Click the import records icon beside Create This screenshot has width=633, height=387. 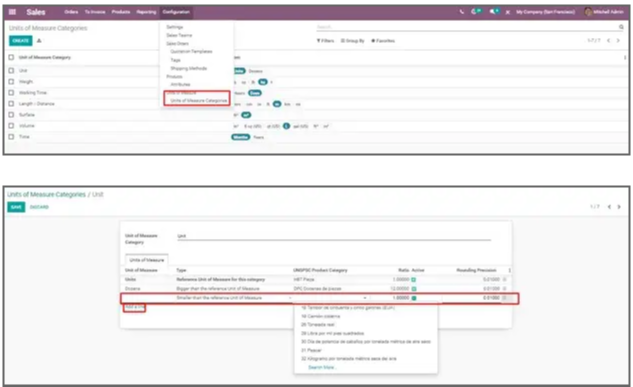click(39, 41)
